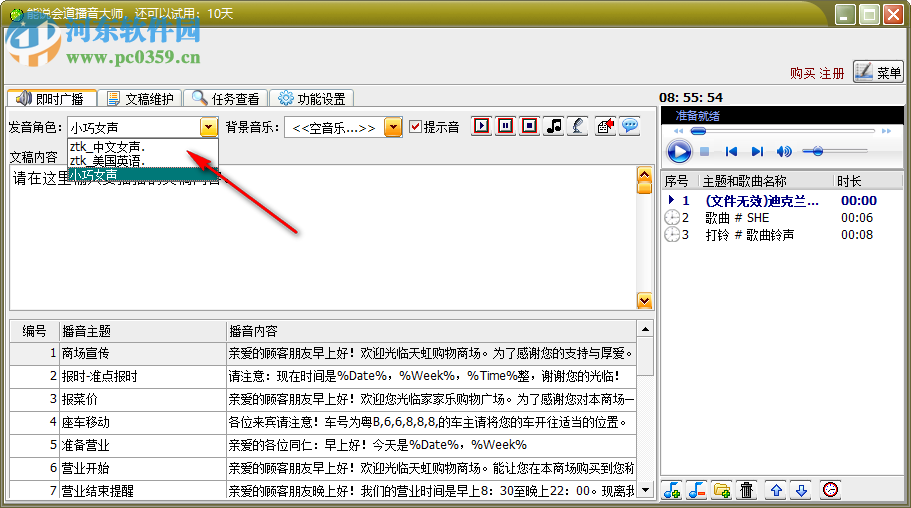Move the selected song up
Image resolution: width=911 pixels, height=508 pixels.
[776, 490]
